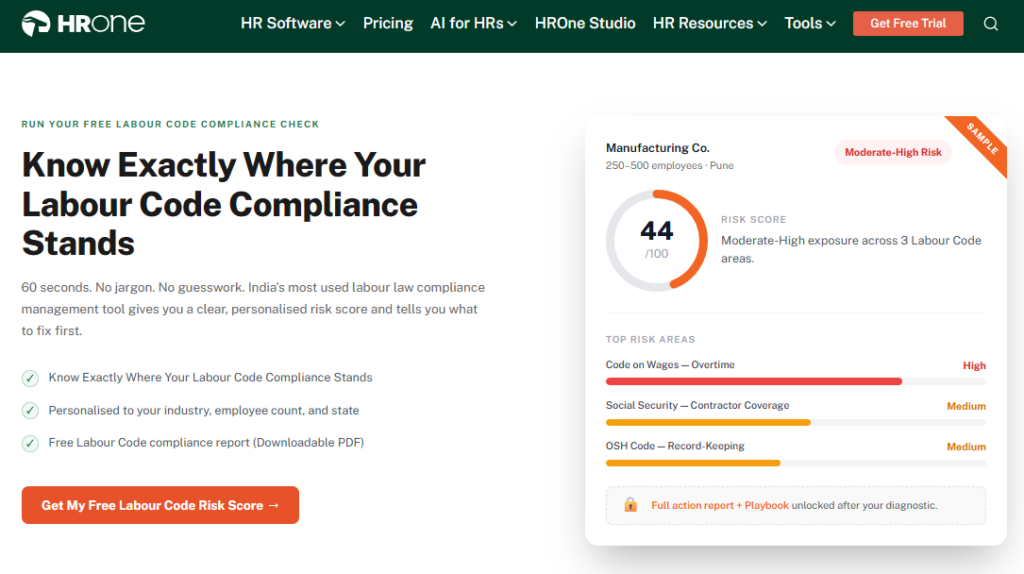Click 'Free Labour Code compliance report (Downloadable PDF)' text
This screenshot has width=1024, height=574.
pyautogui.click(x=206, y=443)
